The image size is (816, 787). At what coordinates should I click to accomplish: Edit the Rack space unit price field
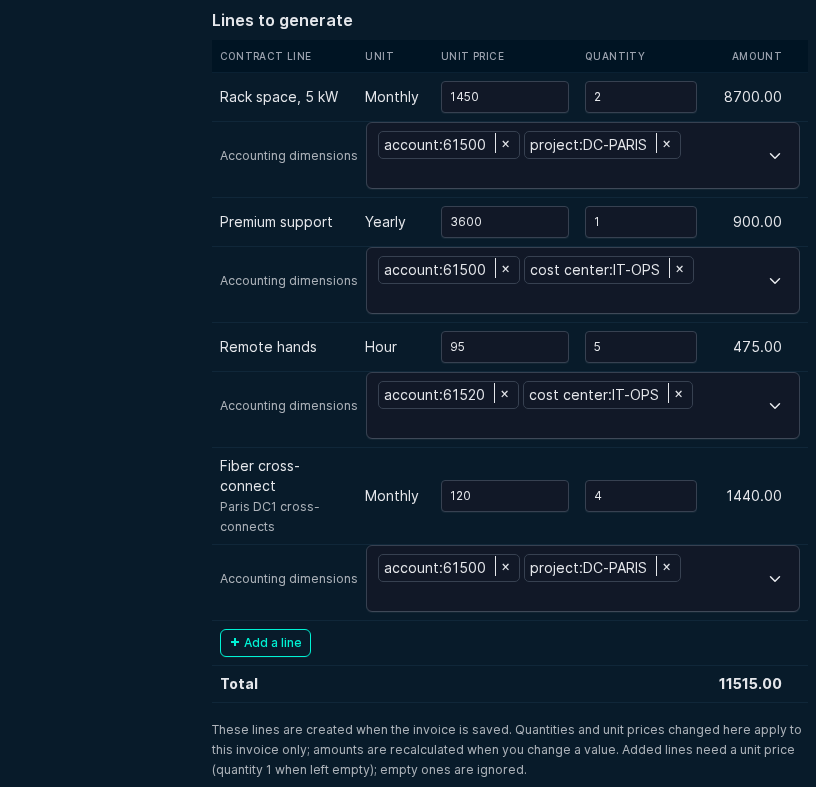(505, 97)
